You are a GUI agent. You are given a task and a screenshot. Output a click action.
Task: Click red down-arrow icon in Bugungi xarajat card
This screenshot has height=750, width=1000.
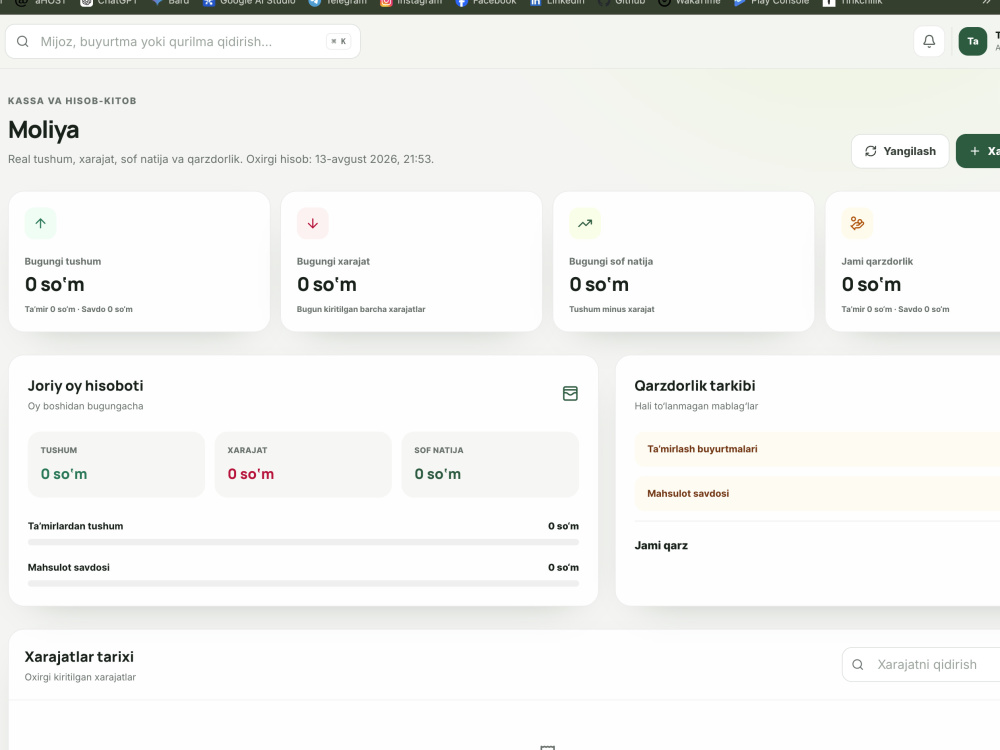pos(312,223)
